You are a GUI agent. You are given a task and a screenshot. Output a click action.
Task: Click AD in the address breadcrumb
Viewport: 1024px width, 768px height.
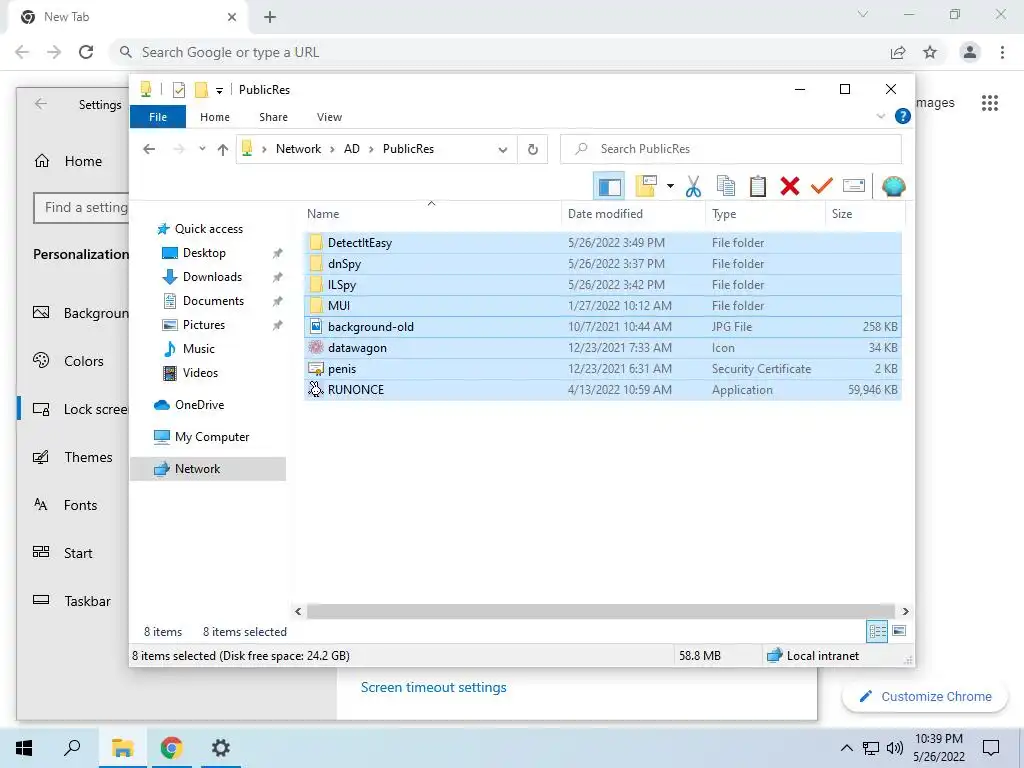[x=351, y=149]
